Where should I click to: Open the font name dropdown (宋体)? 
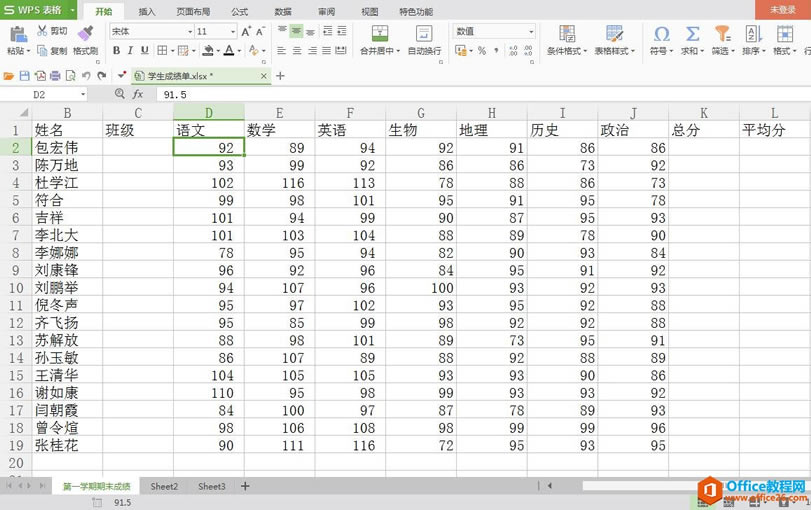coord(190,32)
